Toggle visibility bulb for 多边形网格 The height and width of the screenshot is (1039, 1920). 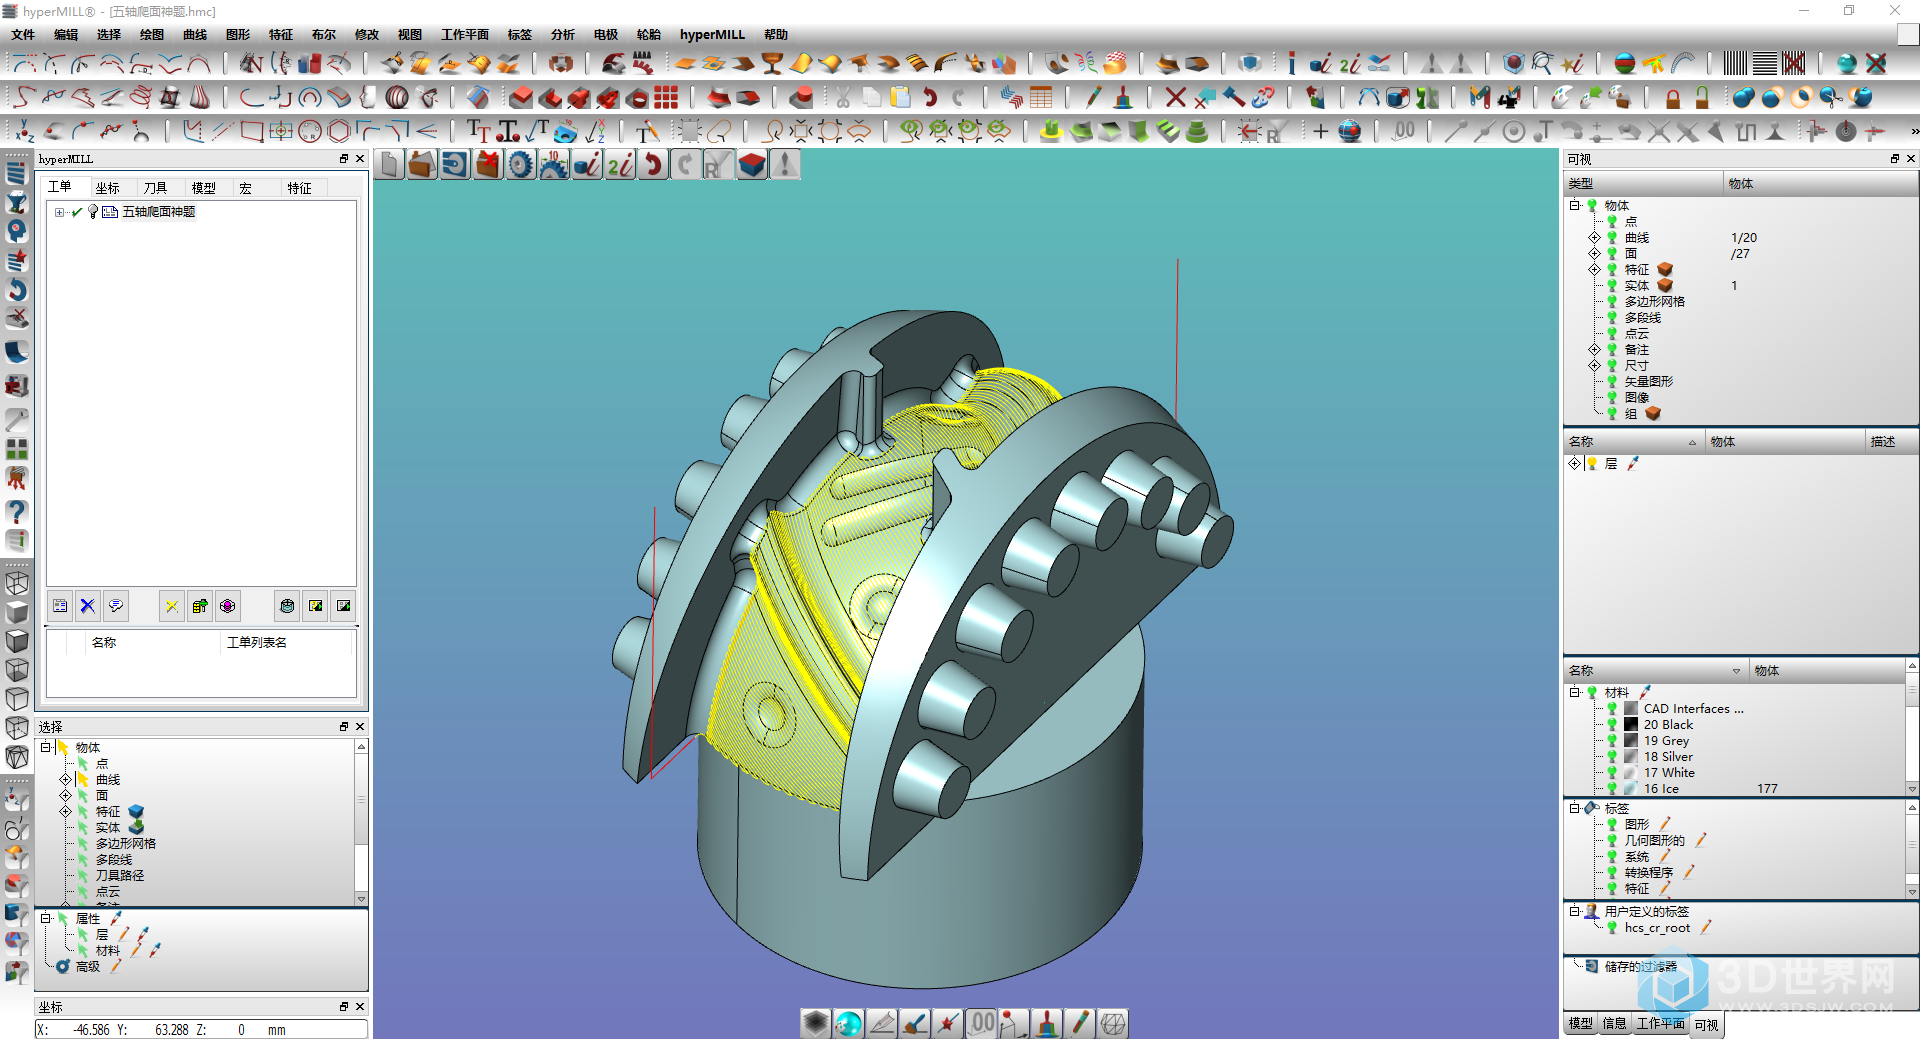coord(1612,301)
